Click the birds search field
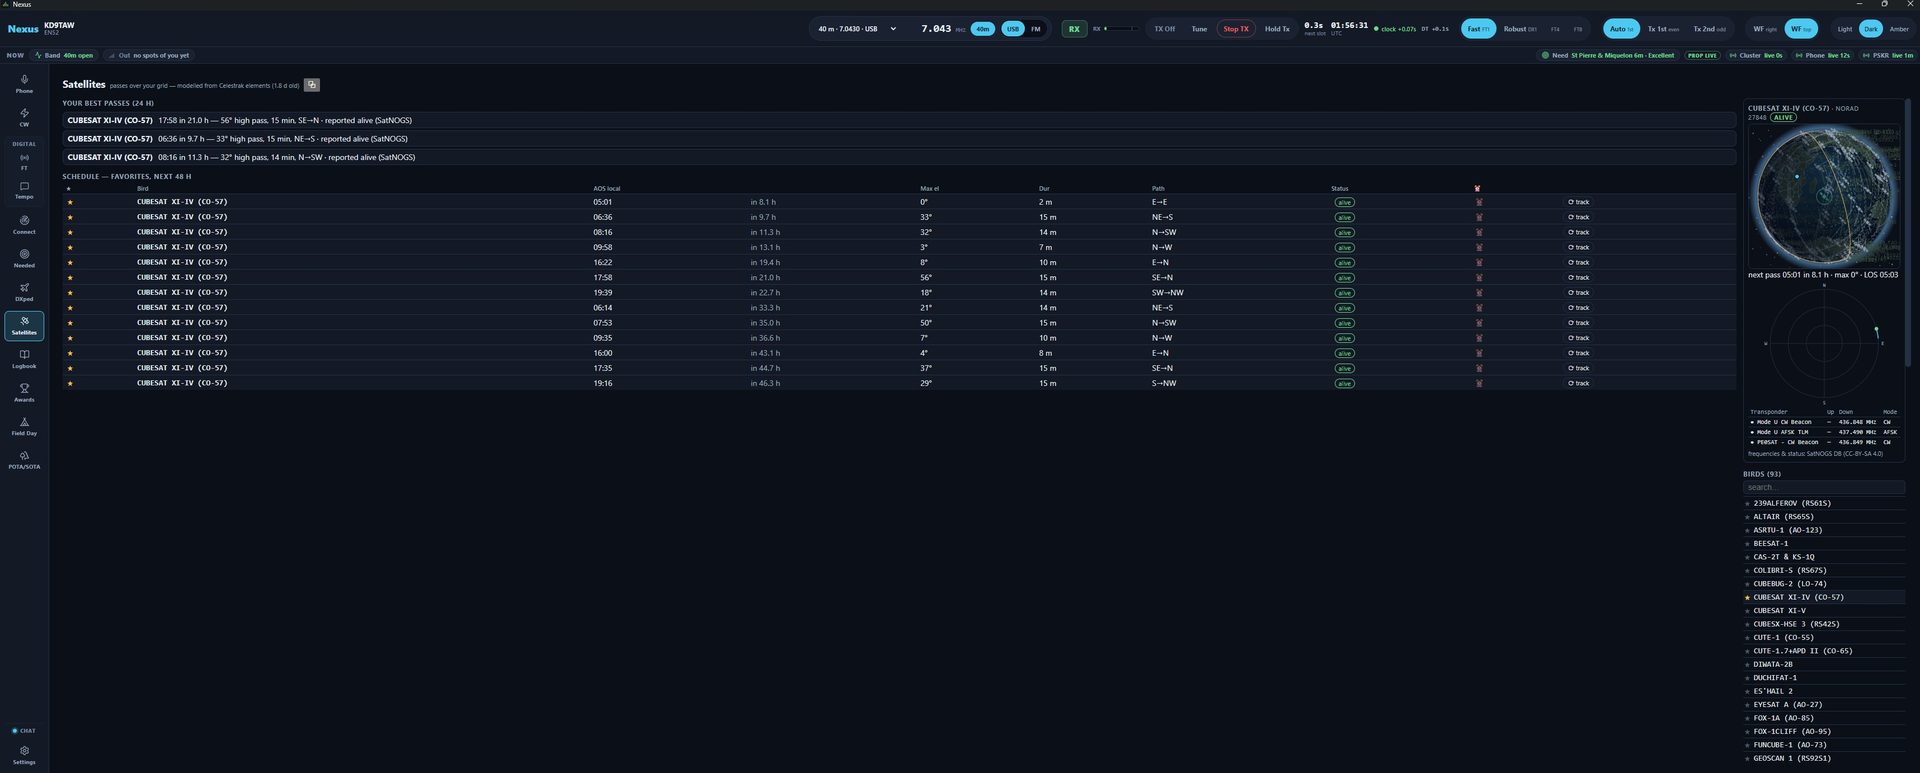The image size is (1920, 773). (x=1823, y=487)
